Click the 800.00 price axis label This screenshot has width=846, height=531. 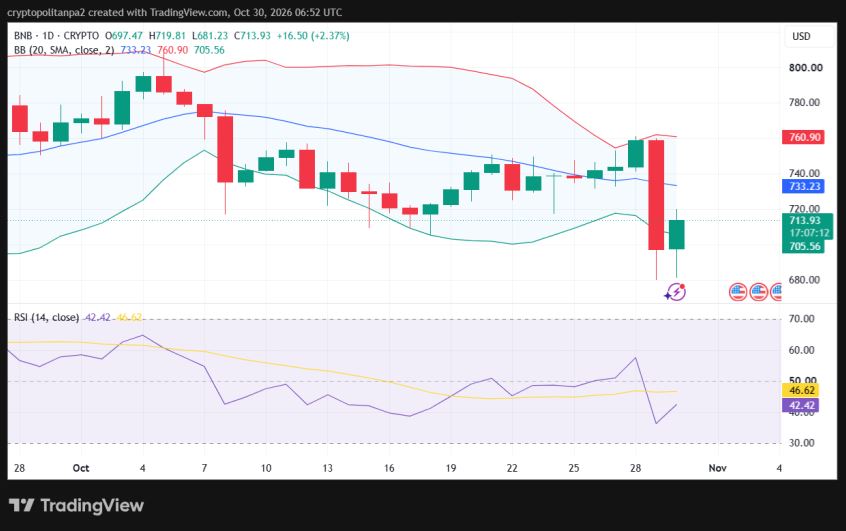[x=806, y=67]
